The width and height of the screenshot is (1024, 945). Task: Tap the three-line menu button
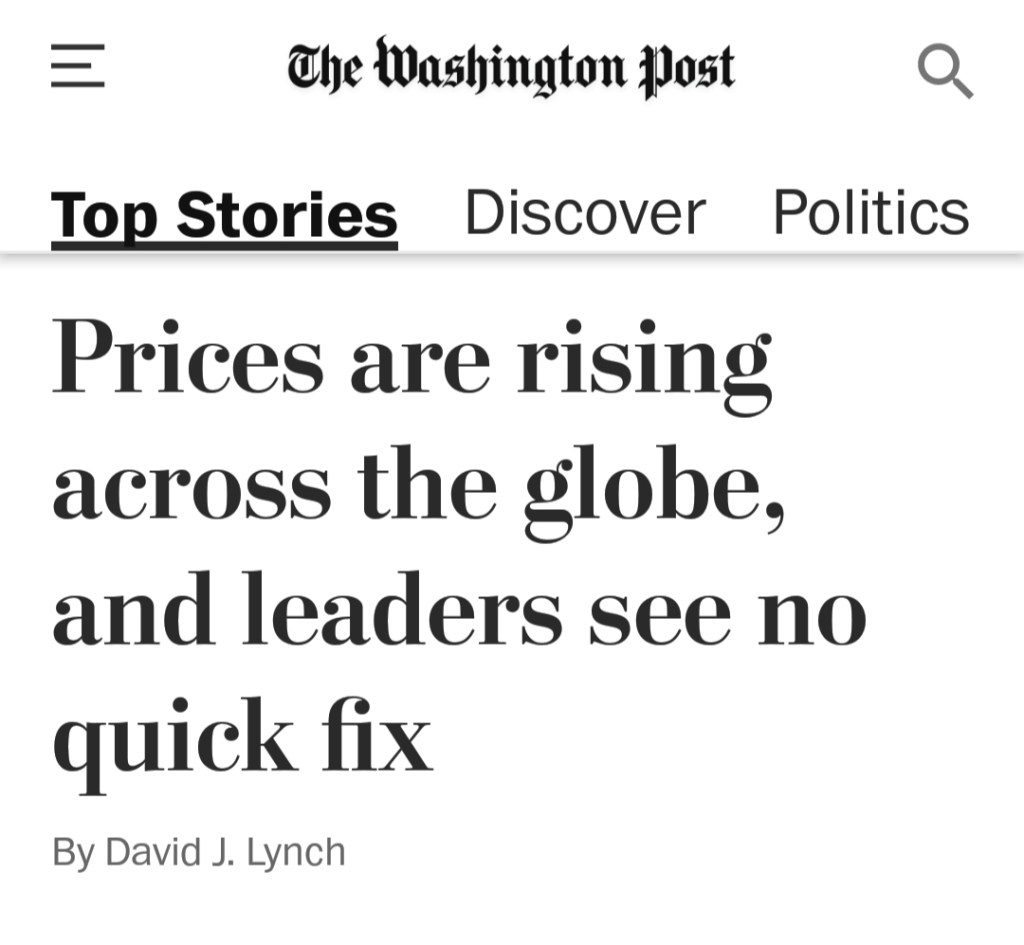(x=78, y=66)
